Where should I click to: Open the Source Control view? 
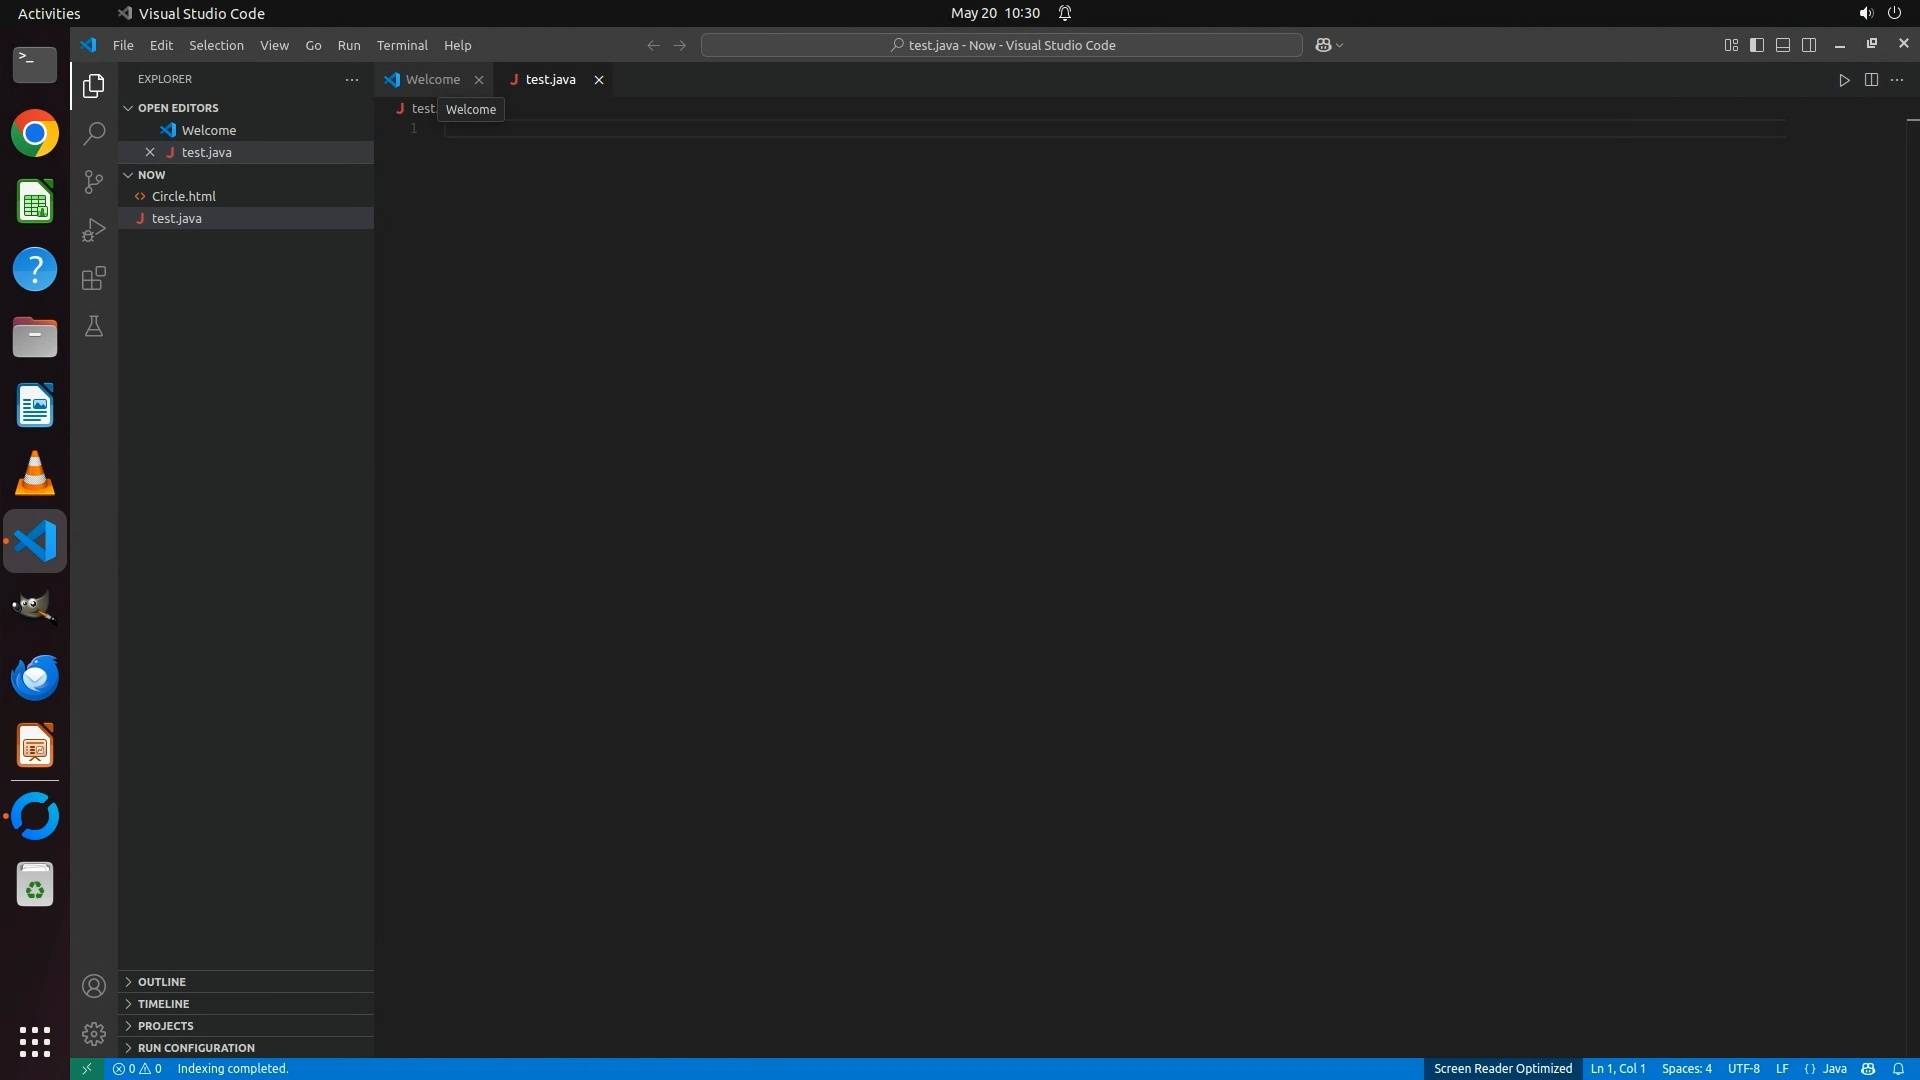94,182
